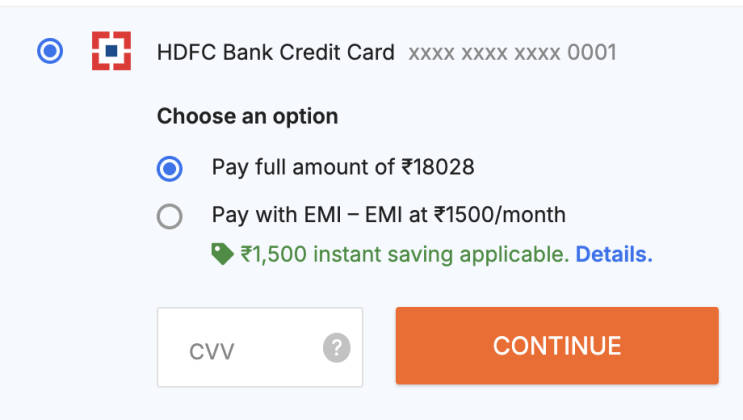Open the CVV help question mark icon

[x=337, y=348]
